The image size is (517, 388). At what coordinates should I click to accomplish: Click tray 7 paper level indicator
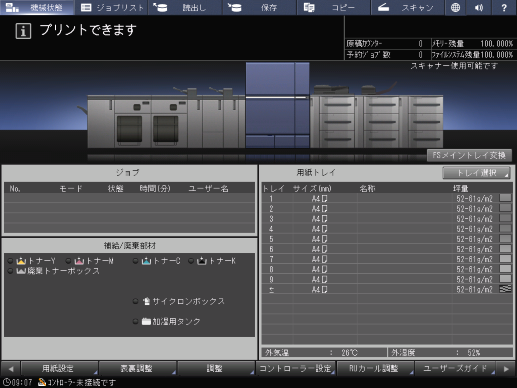[x=505, y=258]
